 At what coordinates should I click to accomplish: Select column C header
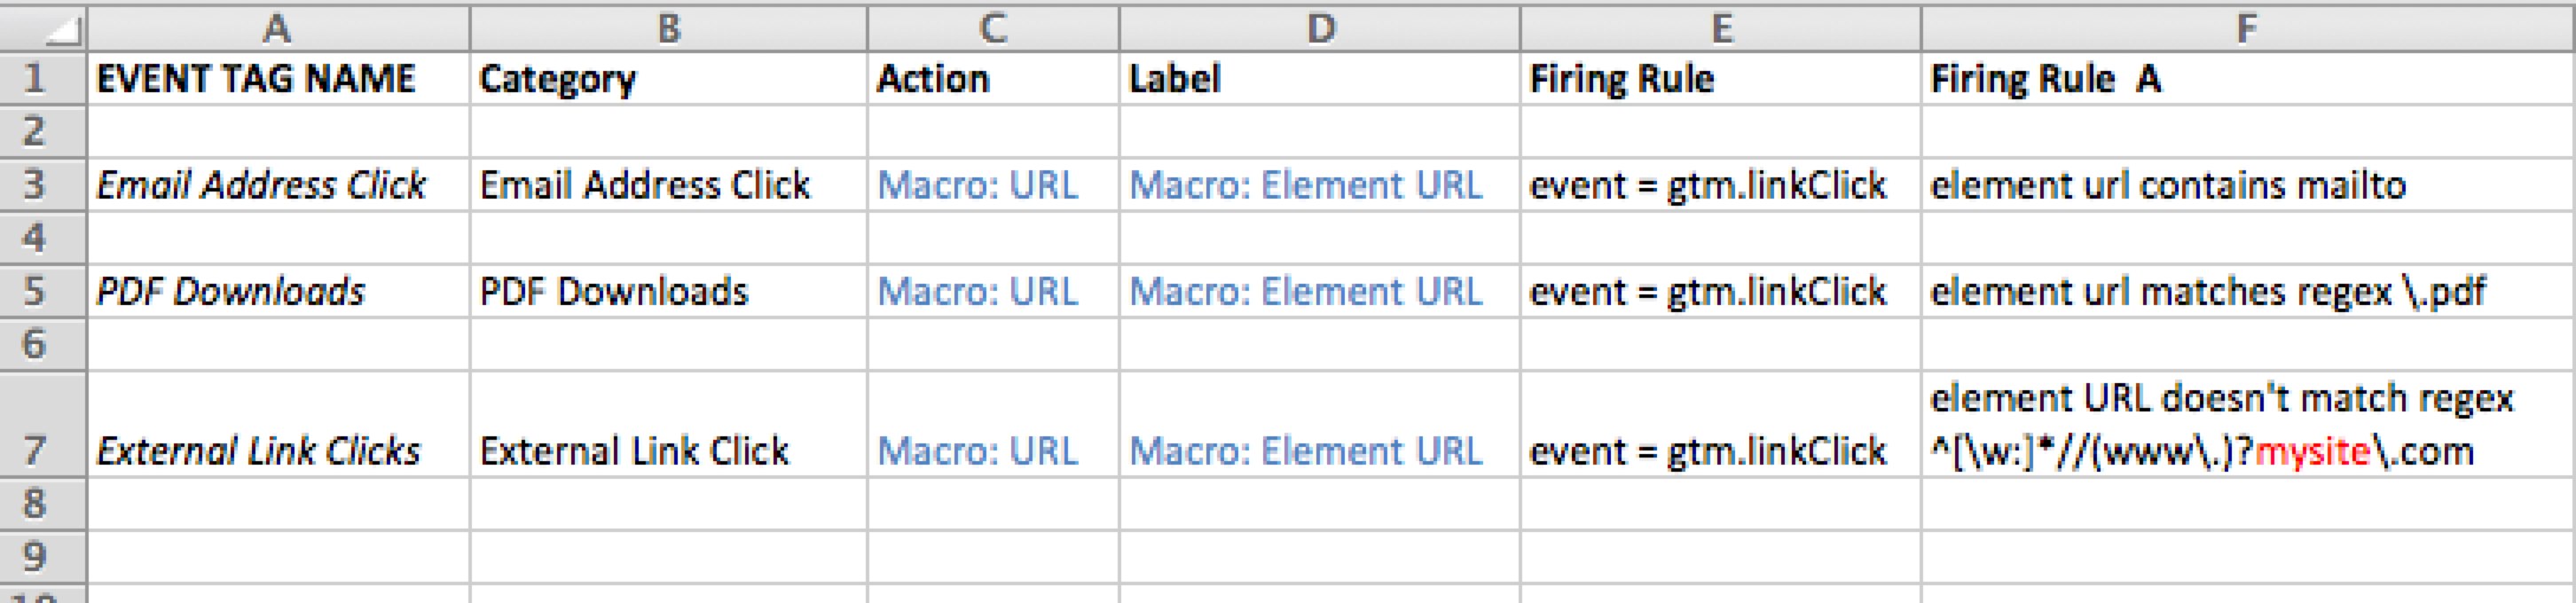click(x=993, y=27)
